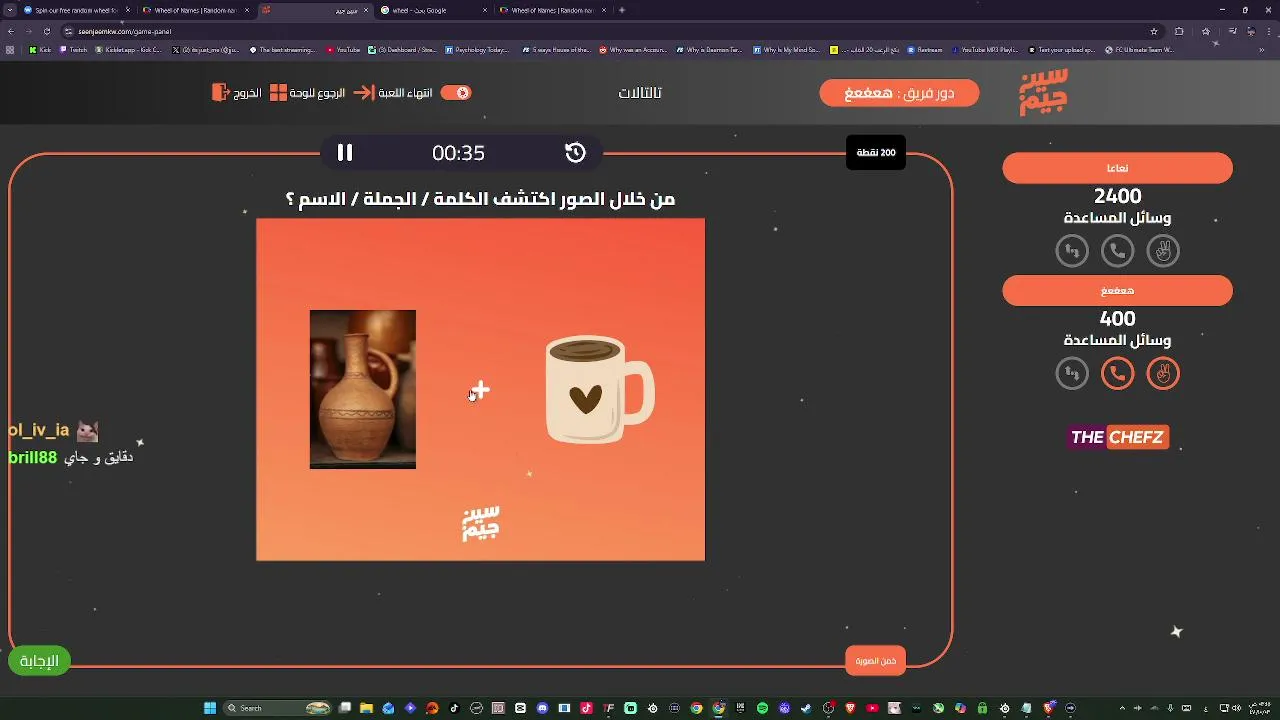Image resolution: width=1280 pixels, height=720 pixels.
Task: Click the coffee mug with heart picture
Action: 600,389
